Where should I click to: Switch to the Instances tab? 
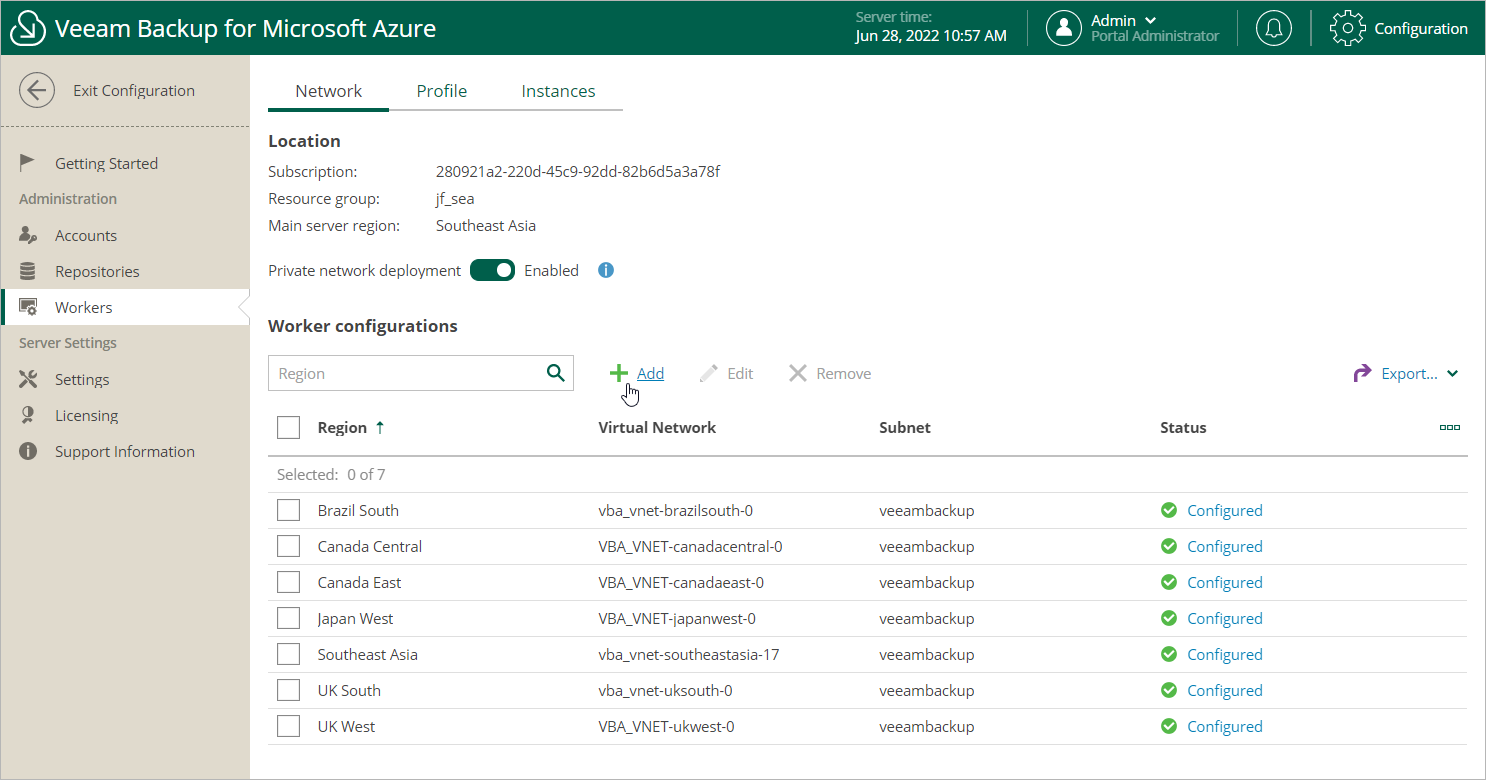(x=558, y=91)
